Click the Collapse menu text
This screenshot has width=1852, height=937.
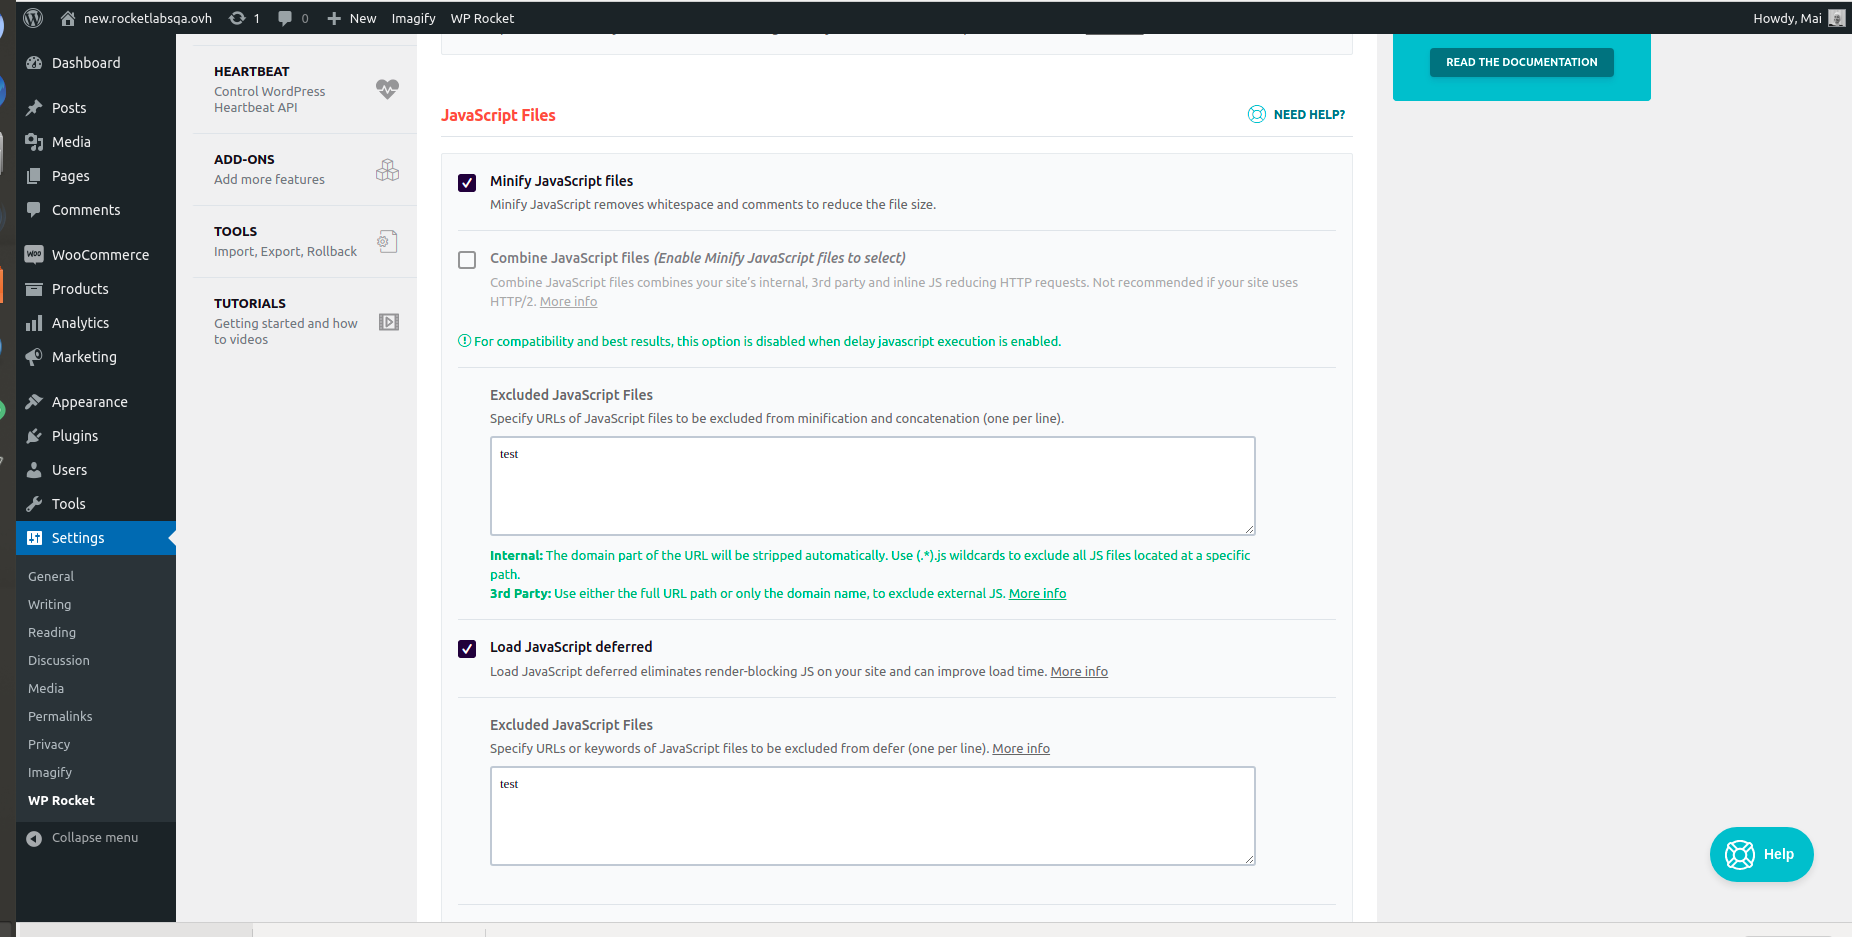(95, 838)
